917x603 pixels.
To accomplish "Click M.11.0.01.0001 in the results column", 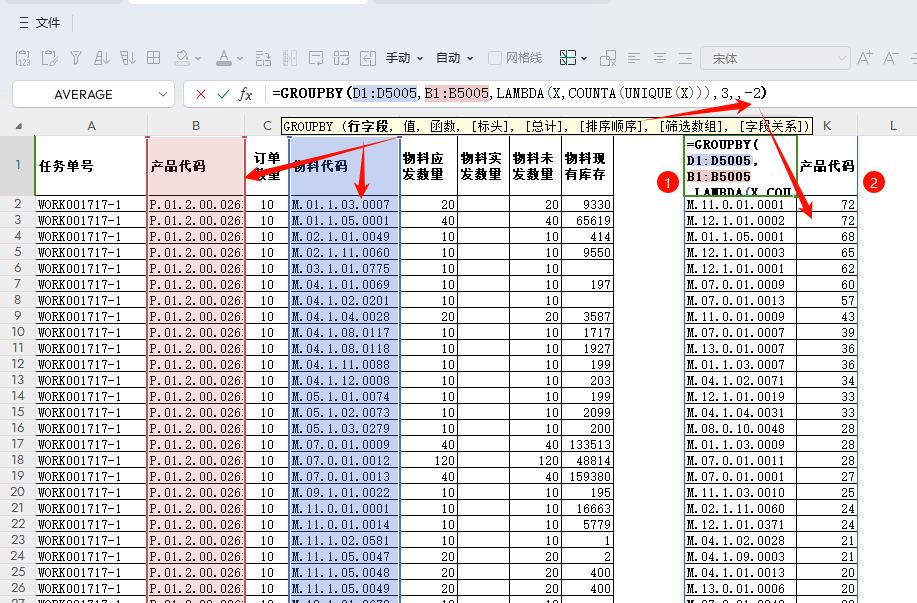I will [740, 204].
